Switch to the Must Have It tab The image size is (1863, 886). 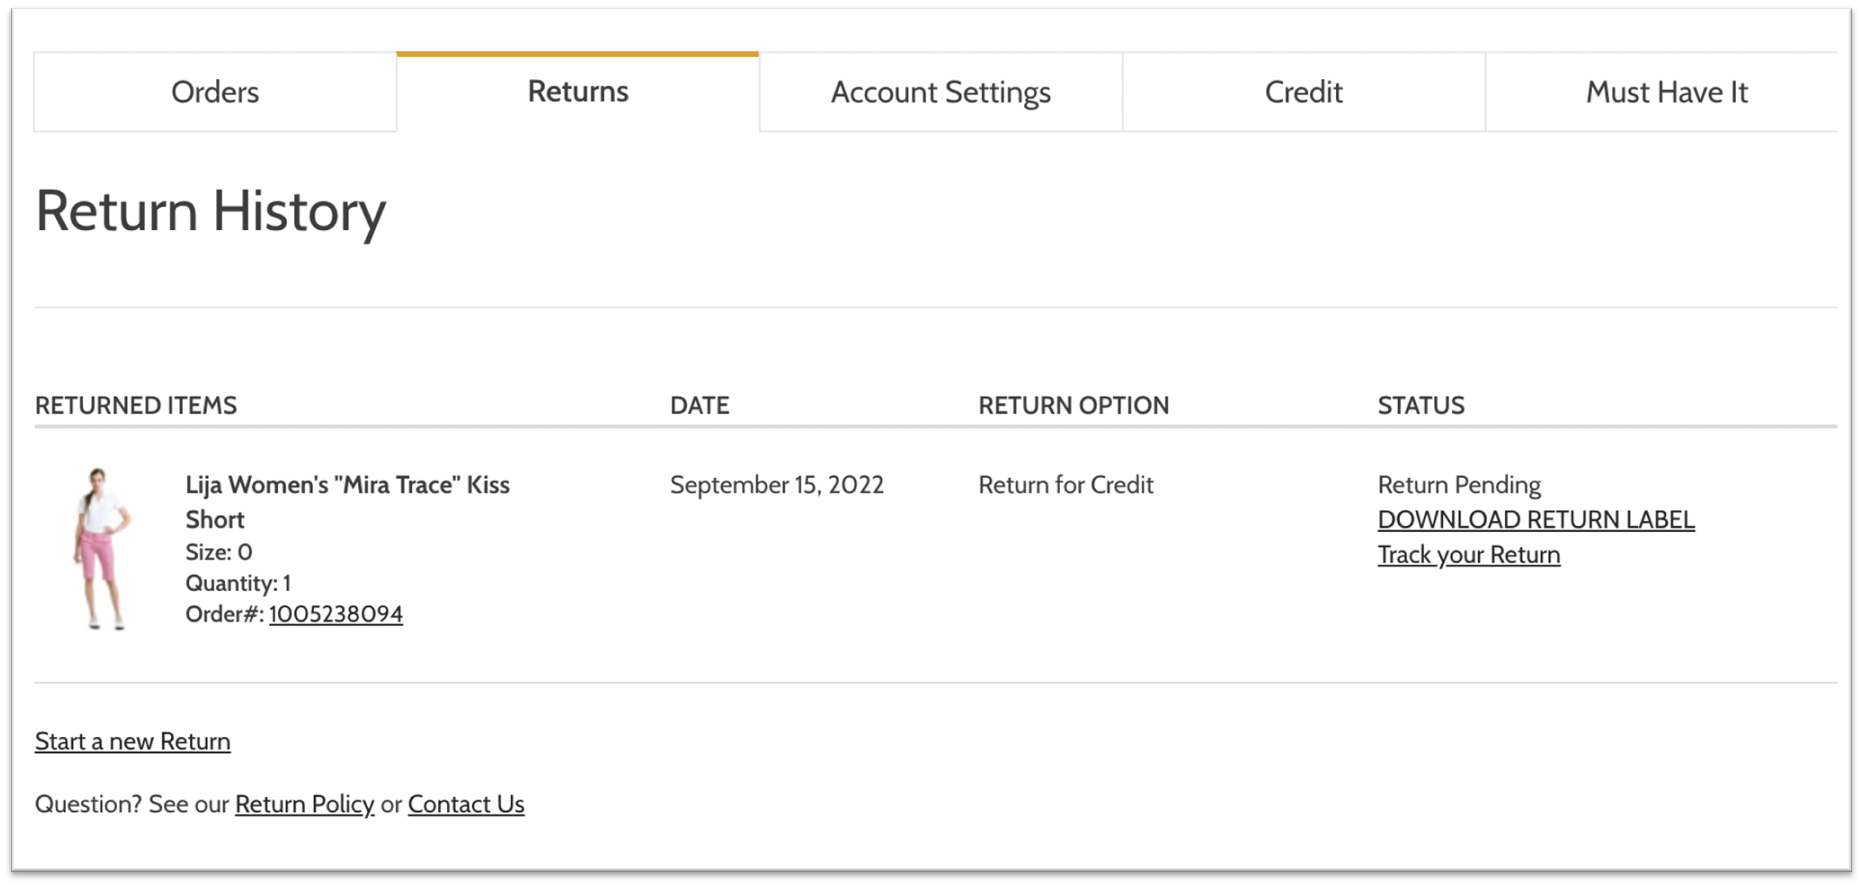point(1665,91)
